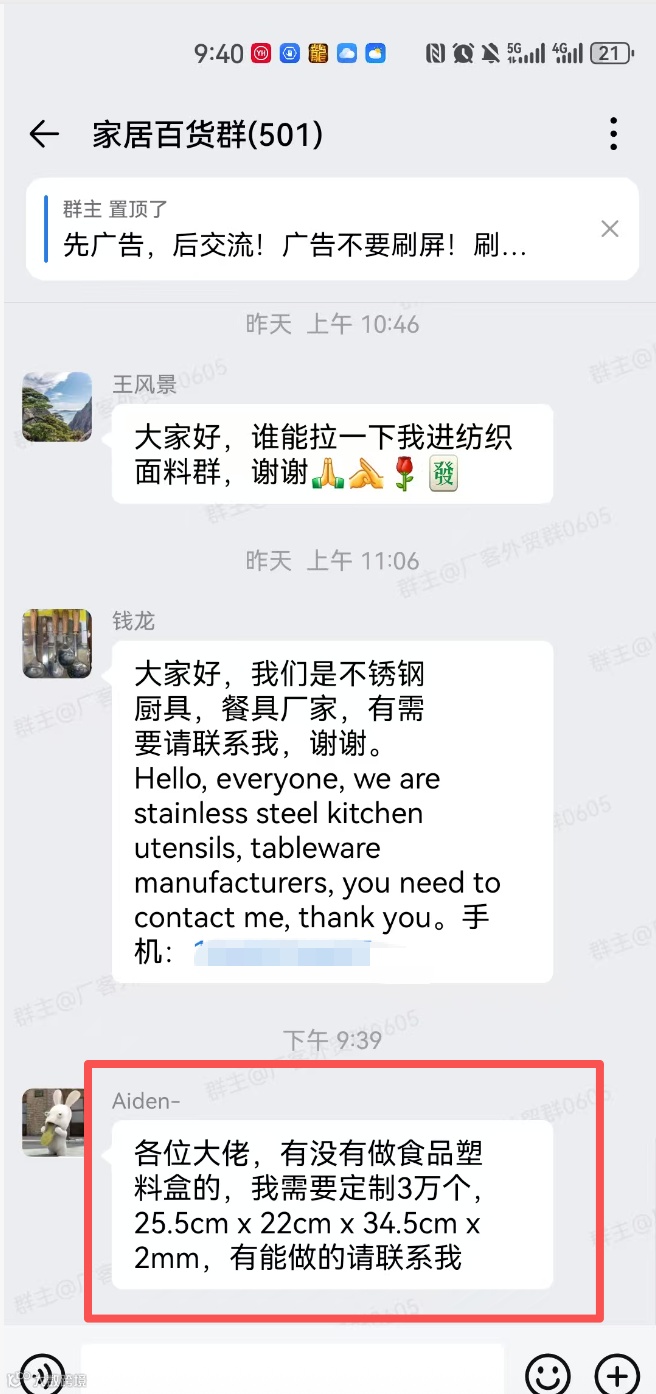Tap Aiden-'s food plastic box request
Image resolution: width=656 pixels, height=1394 pixels.
point(332,1205)
